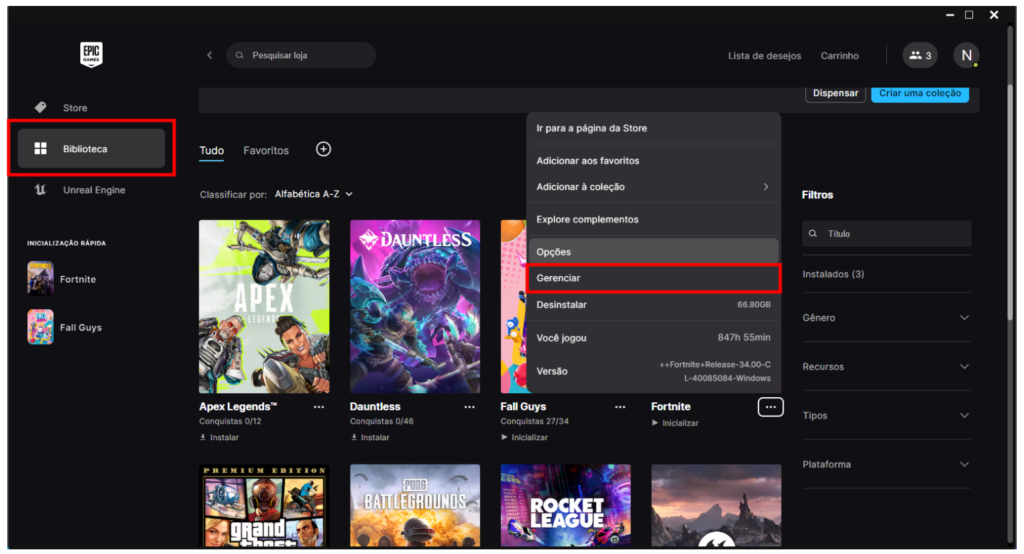
Task: Expand the Plataforma filter
Action: click(886, 465)
